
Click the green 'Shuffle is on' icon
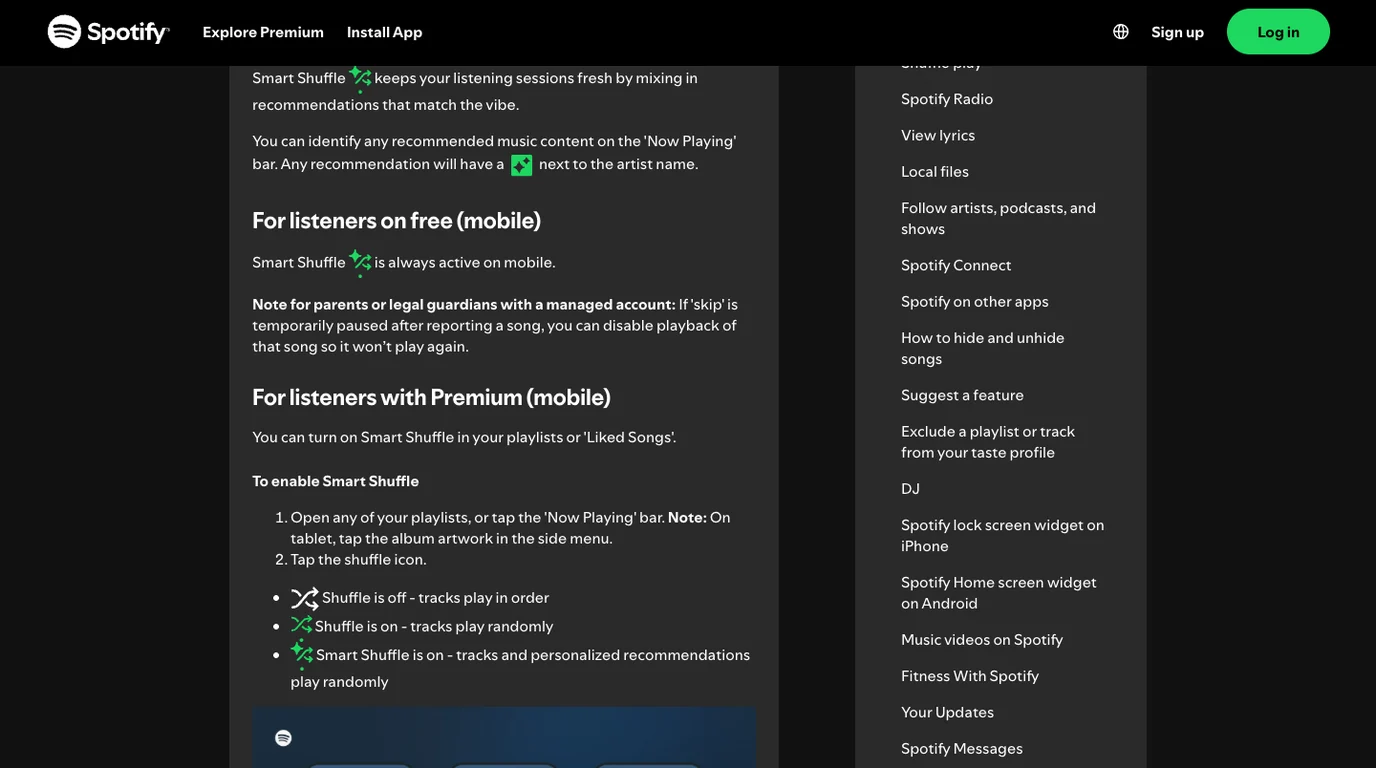coord(302,625)
